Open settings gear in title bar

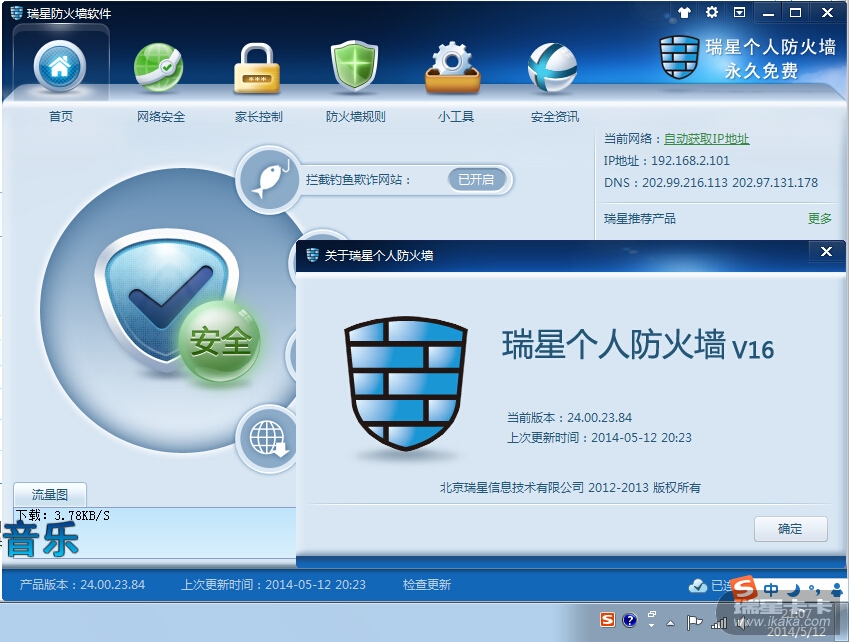(711, 12)
